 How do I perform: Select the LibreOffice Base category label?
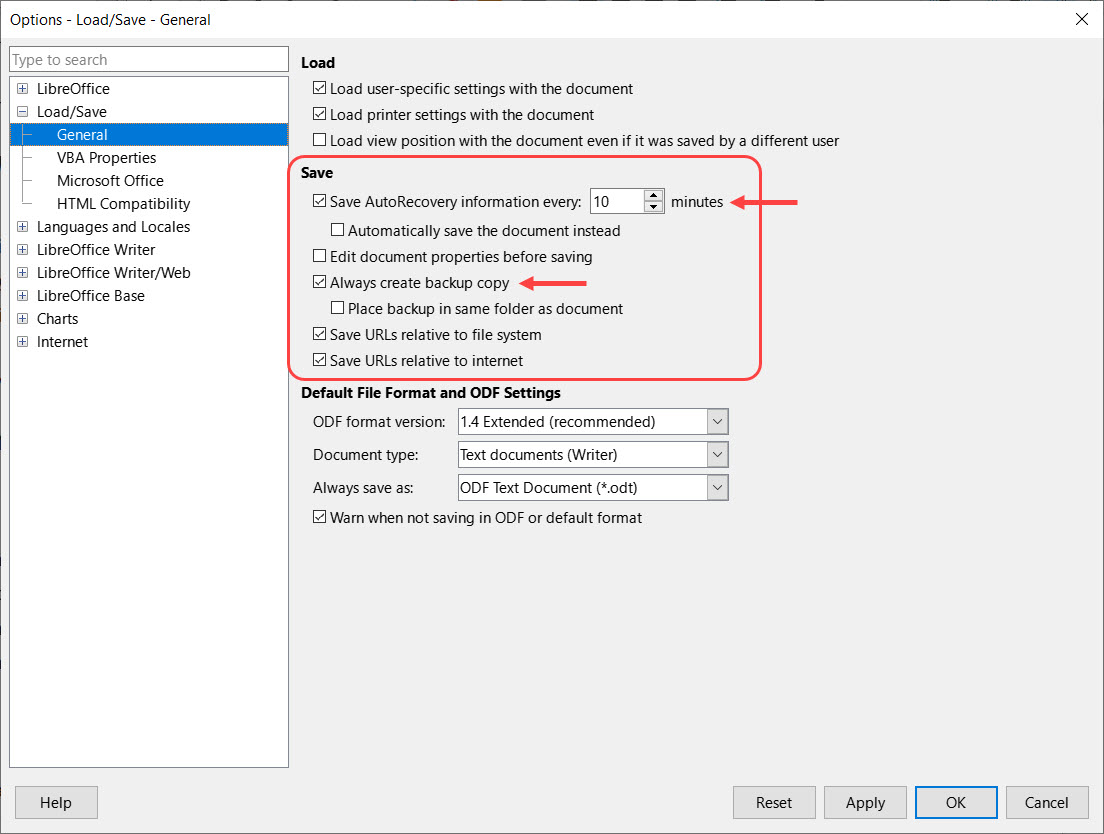tap(91, 296)
